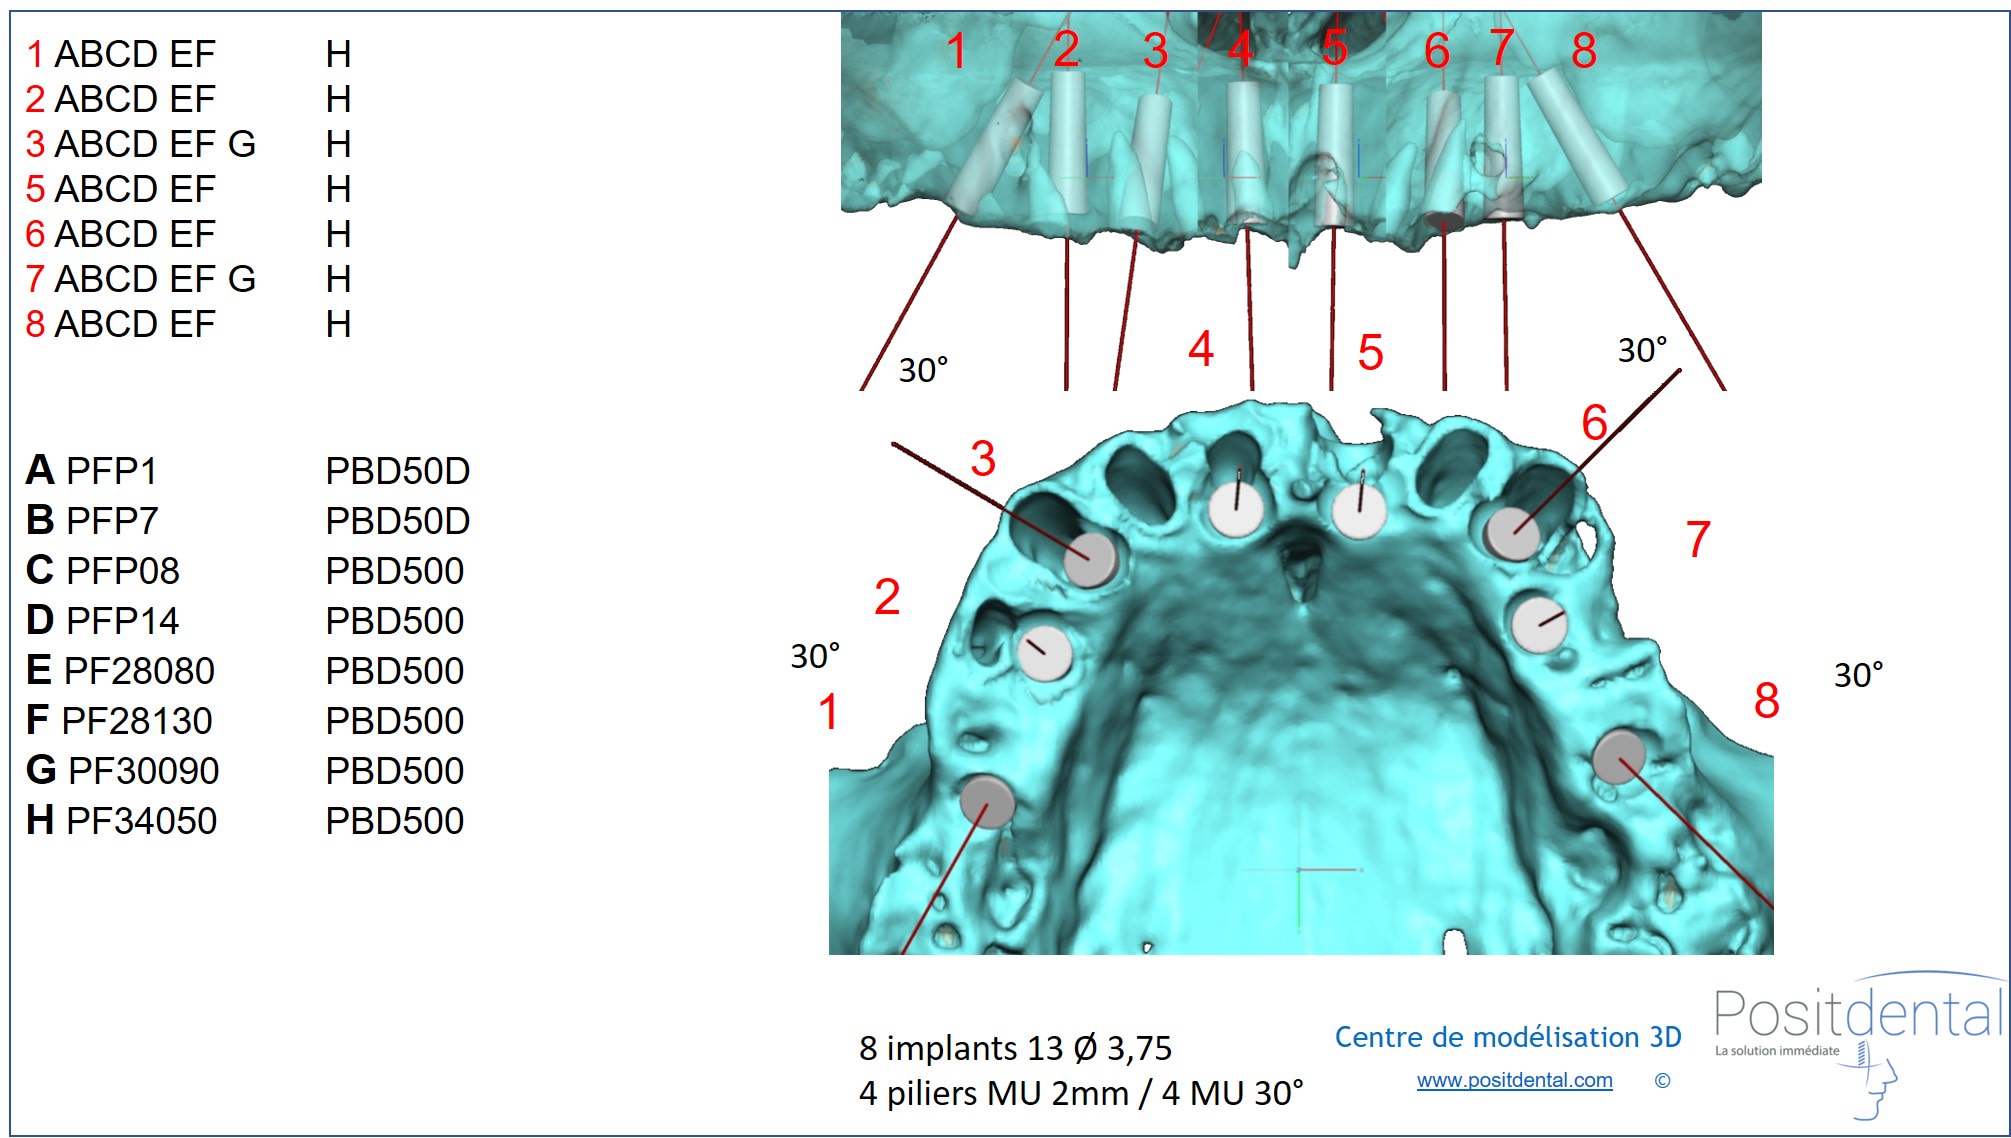Click the 'Centre de modélisation 3D' text

click(x=1507, y=1037)
